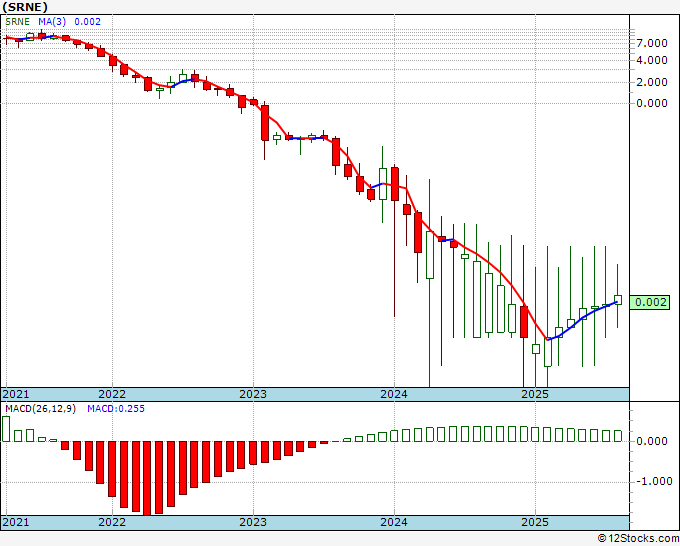680x546 pixels.
Task: Click the (SRNE) chart title
Action: tap(25, 7)
